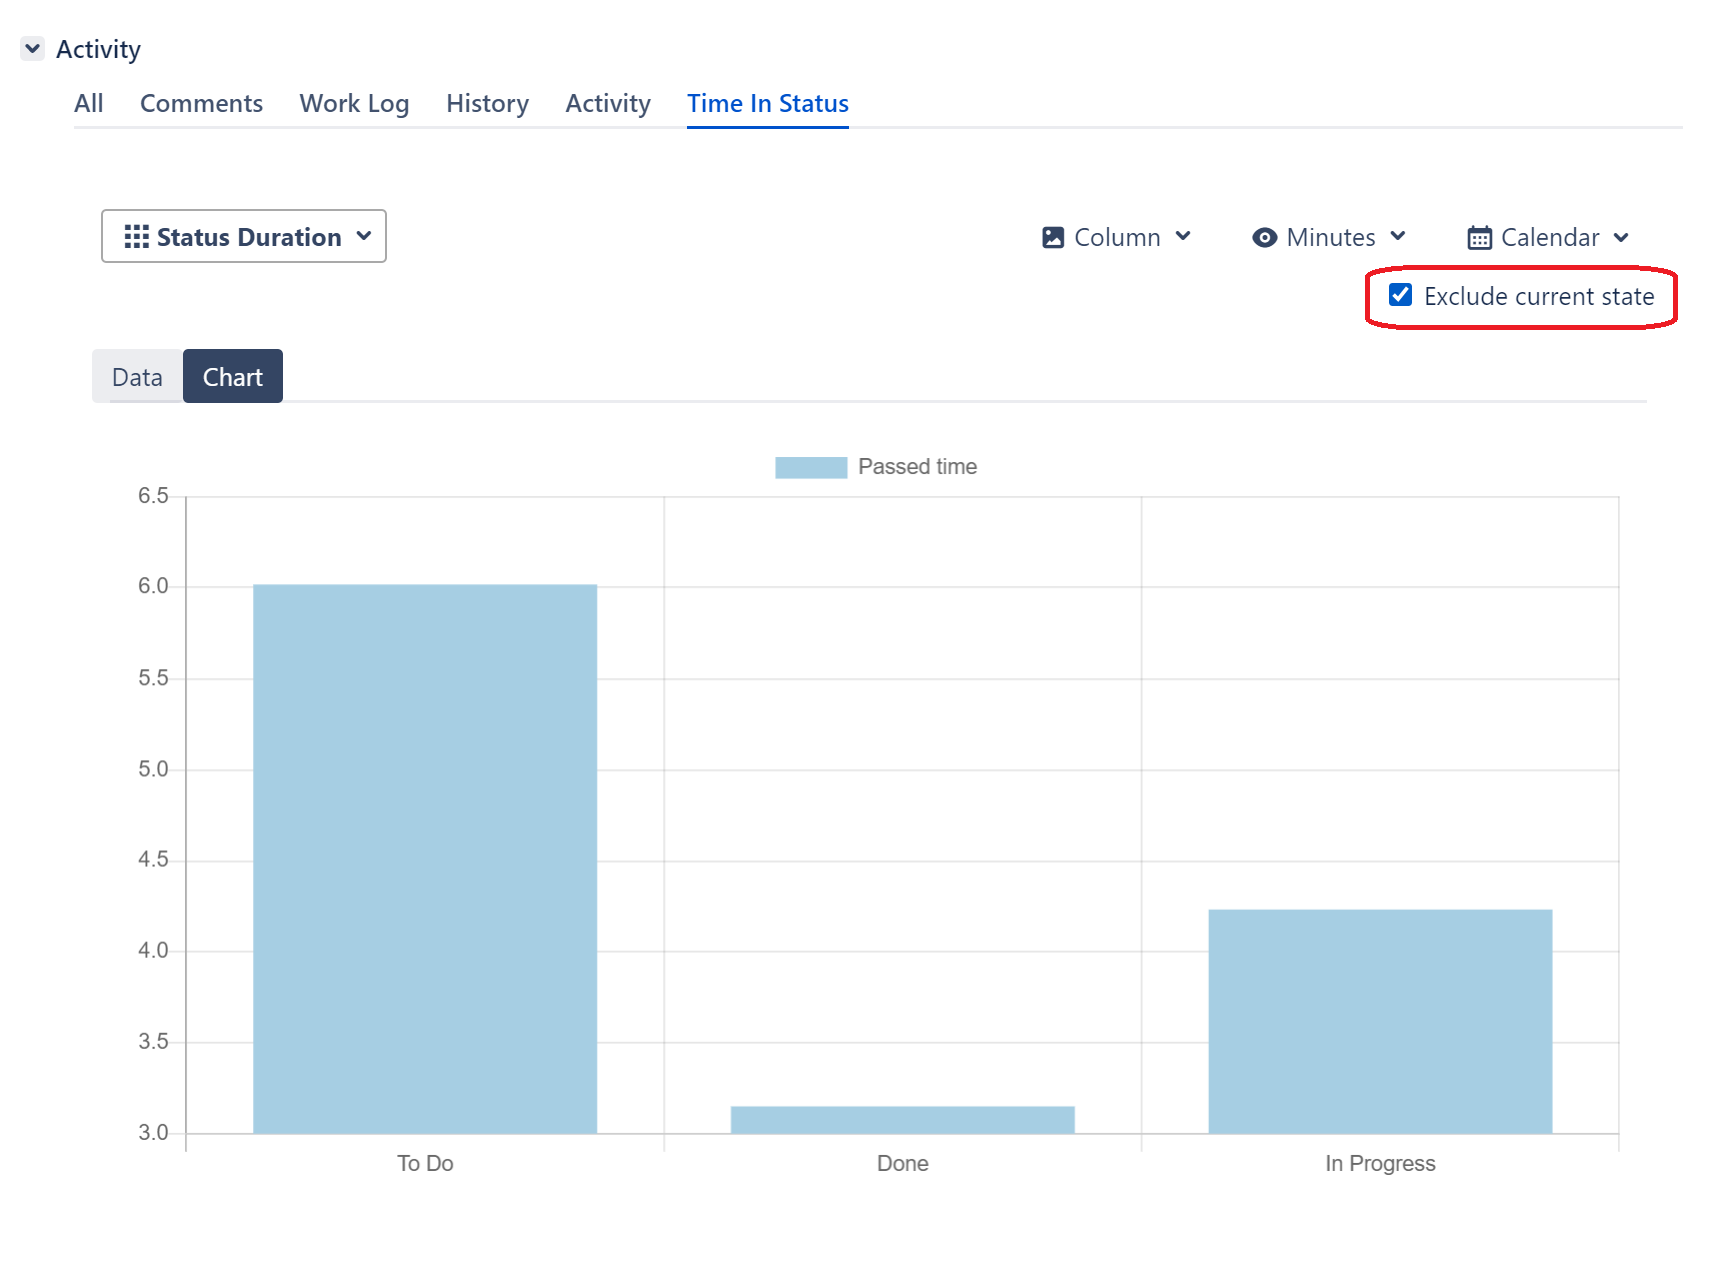Switch to the Comments tab

click(201, 104)
